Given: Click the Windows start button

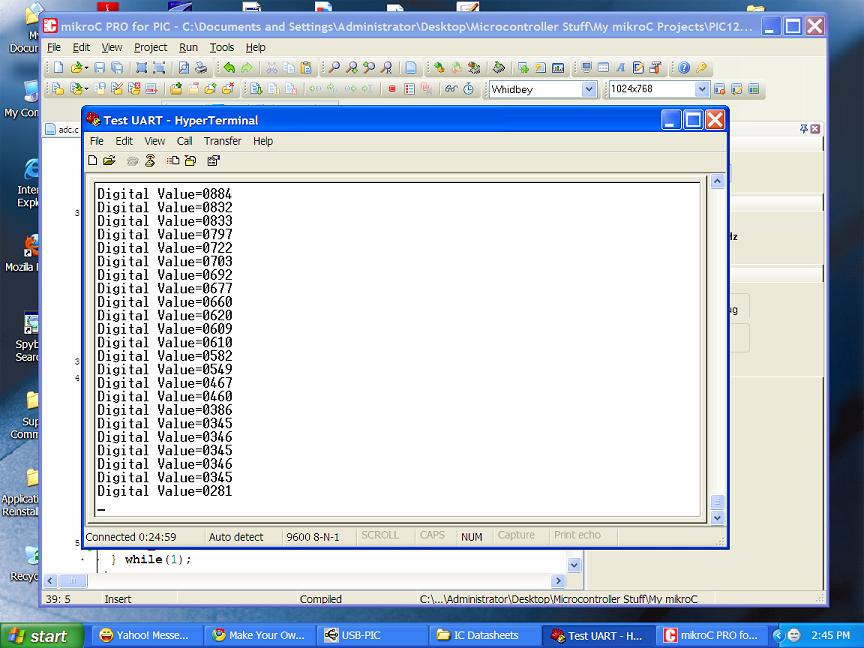Looking at the screenshot, I should tap(42, 635).
